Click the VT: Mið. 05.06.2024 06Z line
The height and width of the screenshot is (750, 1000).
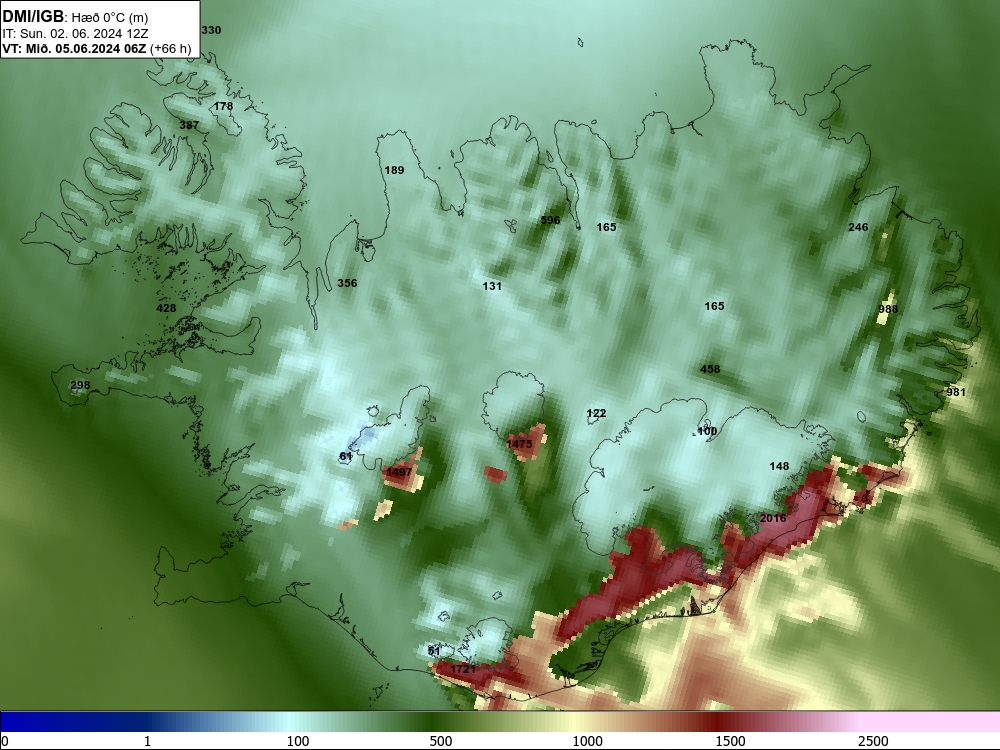point(97,48)
